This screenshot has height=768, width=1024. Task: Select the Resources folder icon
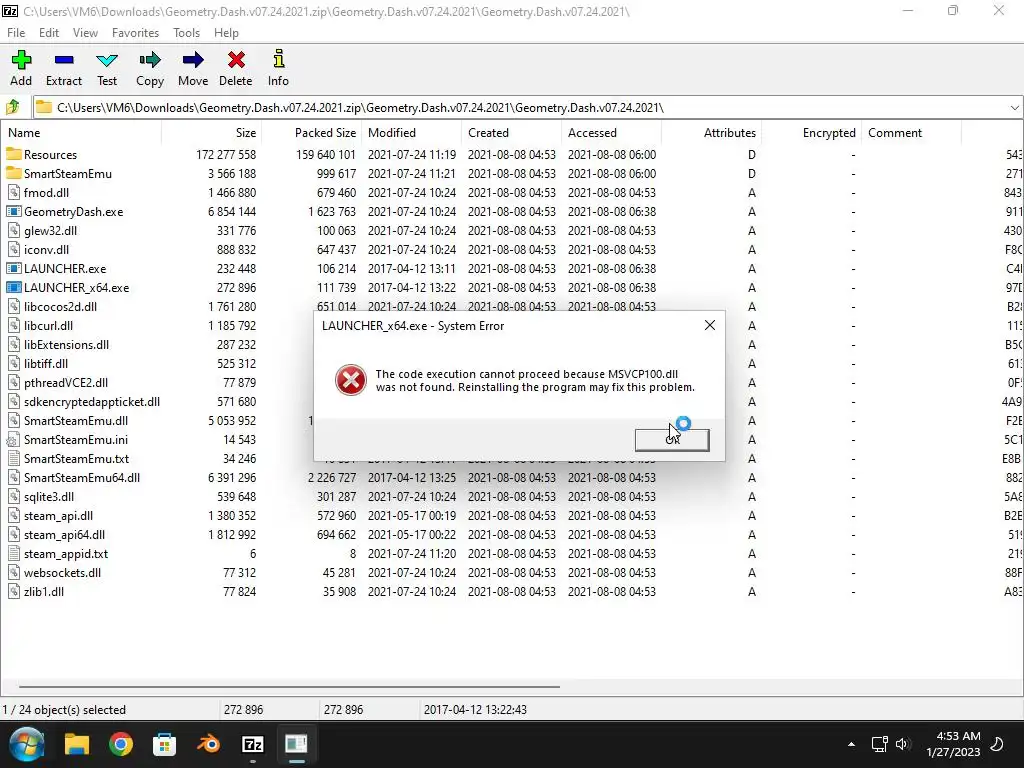(14, 154)
